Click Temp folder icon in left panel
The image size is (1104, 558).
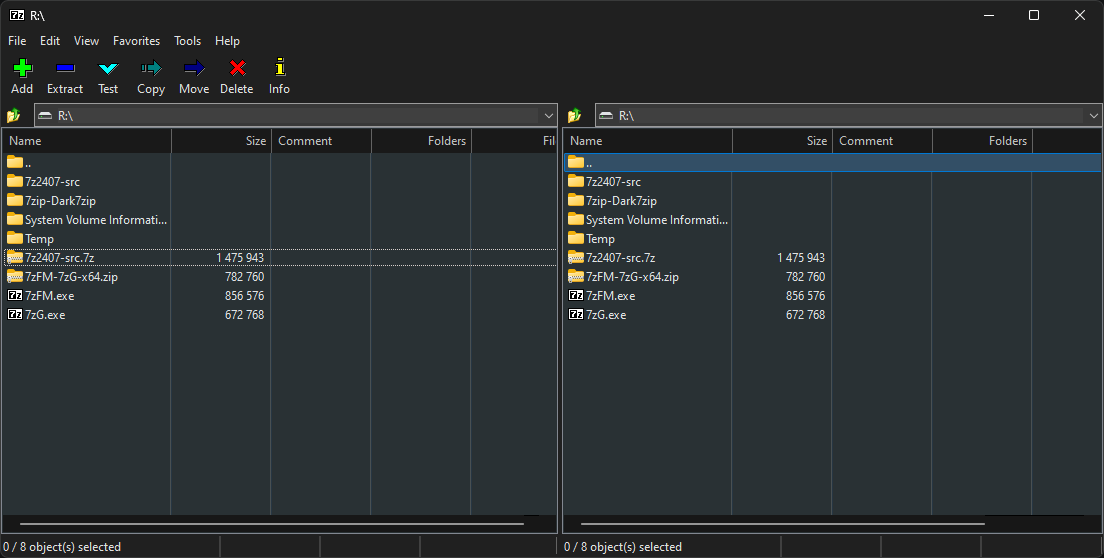coord(15,239)
